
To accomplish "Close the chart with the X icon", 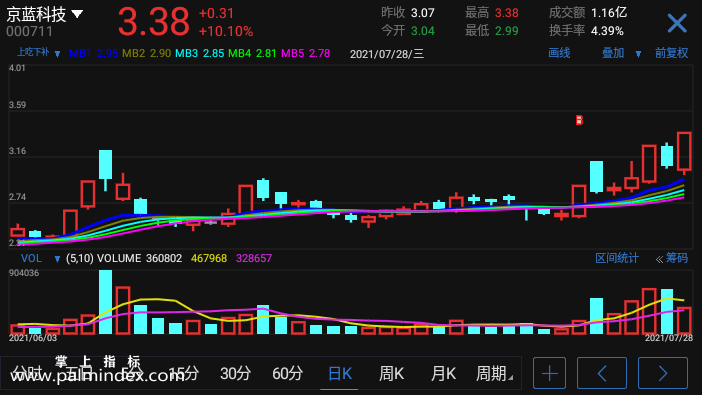I will coord(677,23).
